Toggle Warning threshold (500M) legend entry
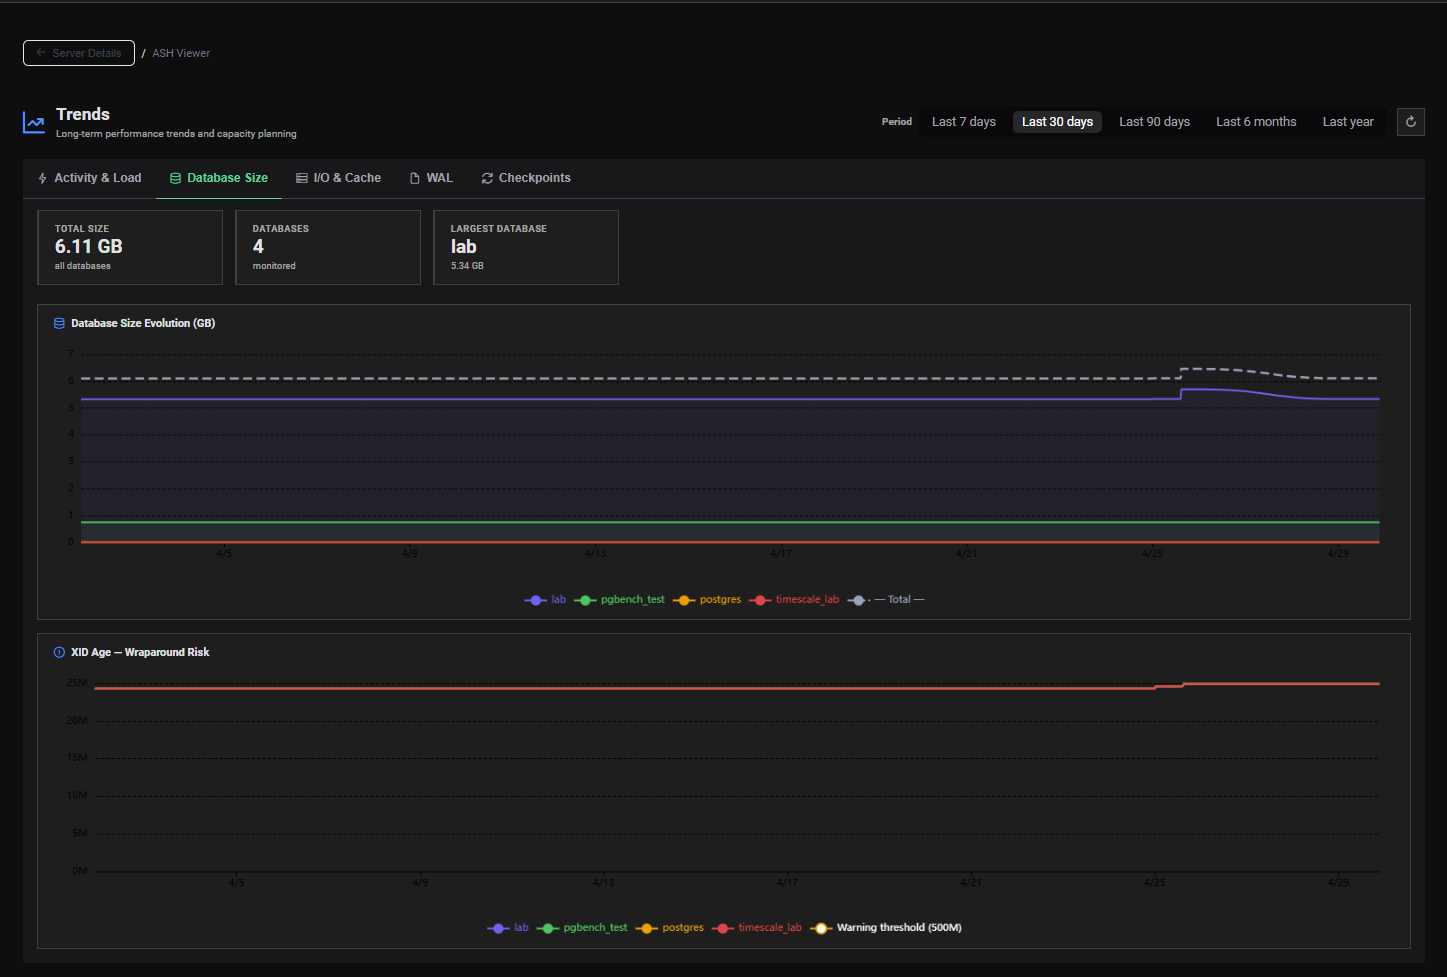This screenshot has height=977, width=1447. [887, 928]
